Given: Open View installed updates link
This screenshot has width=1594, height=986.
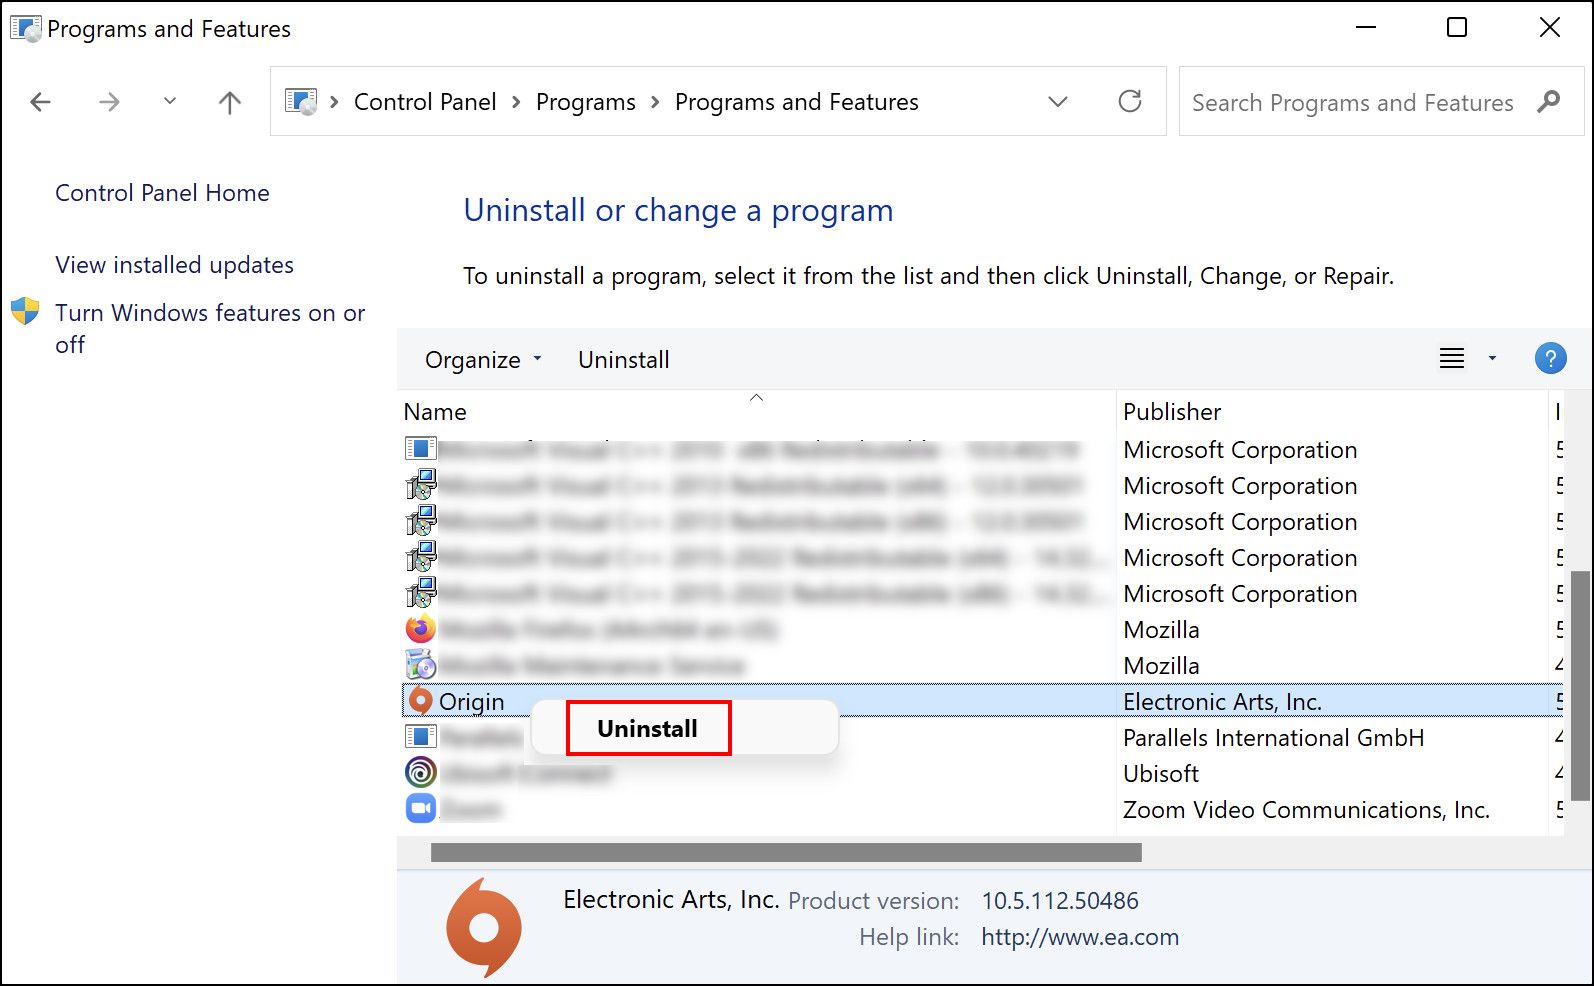Looking at the screenshot, I should [x=174, y=265].
